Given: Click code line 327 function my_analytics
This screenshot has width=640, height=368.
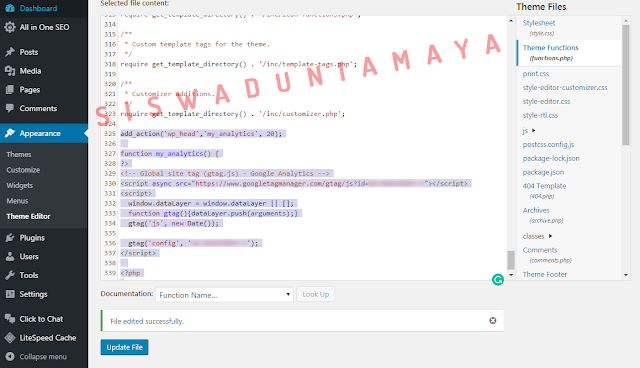Looking at the screenshot, I should pyautogui.click(x=169, y=154).
